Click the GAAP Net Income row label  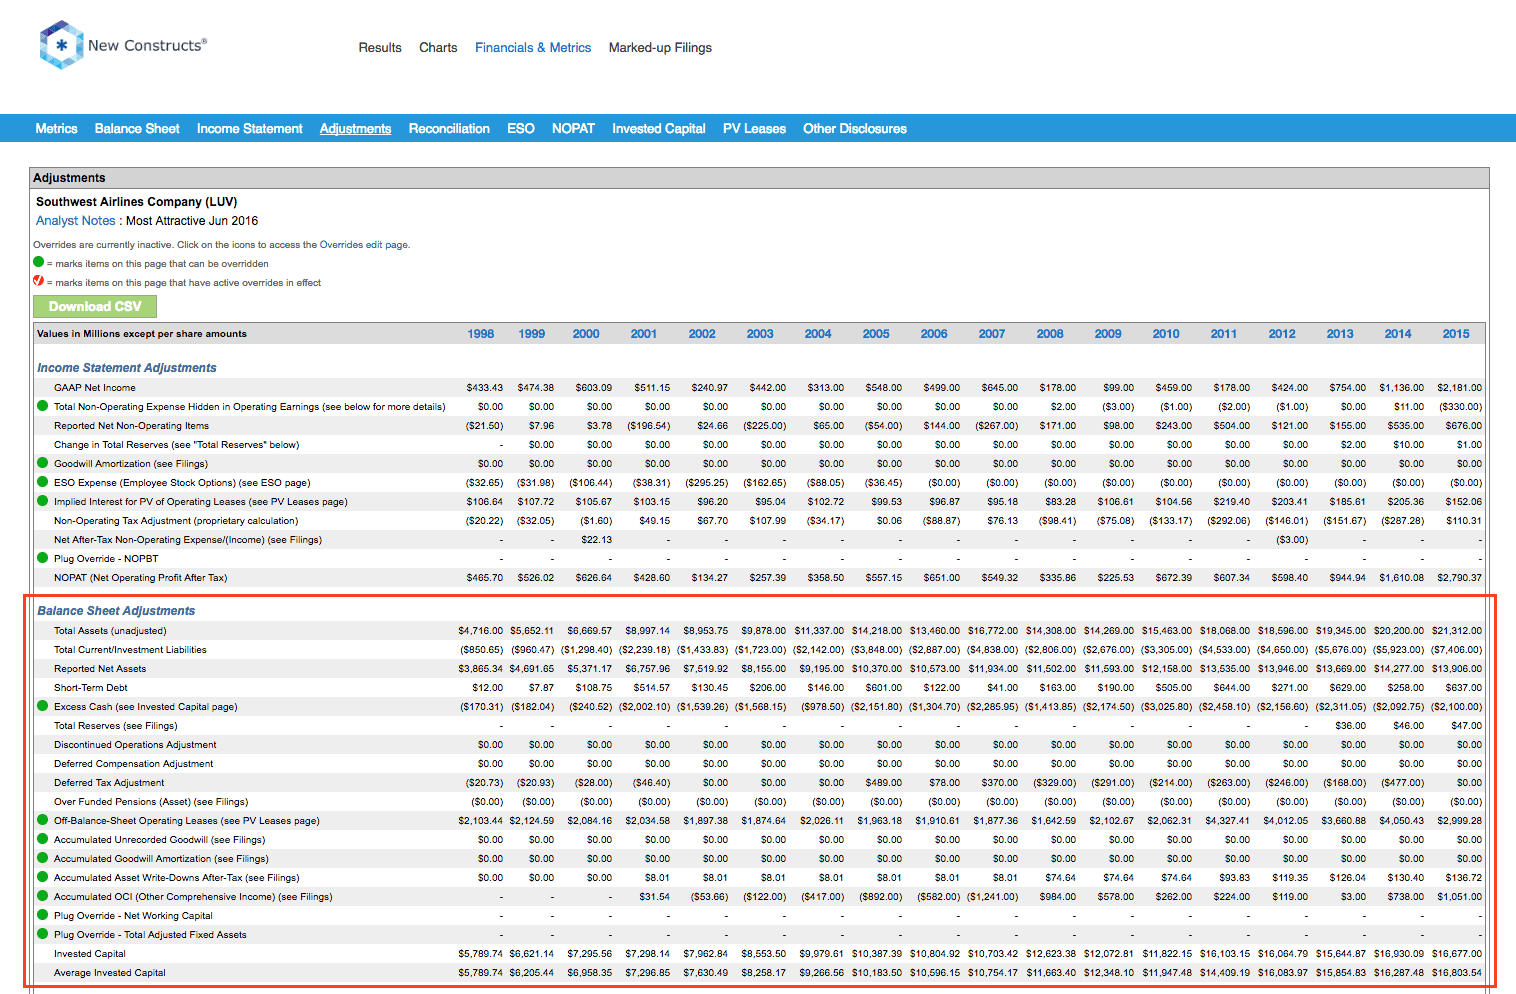(95, 388)
